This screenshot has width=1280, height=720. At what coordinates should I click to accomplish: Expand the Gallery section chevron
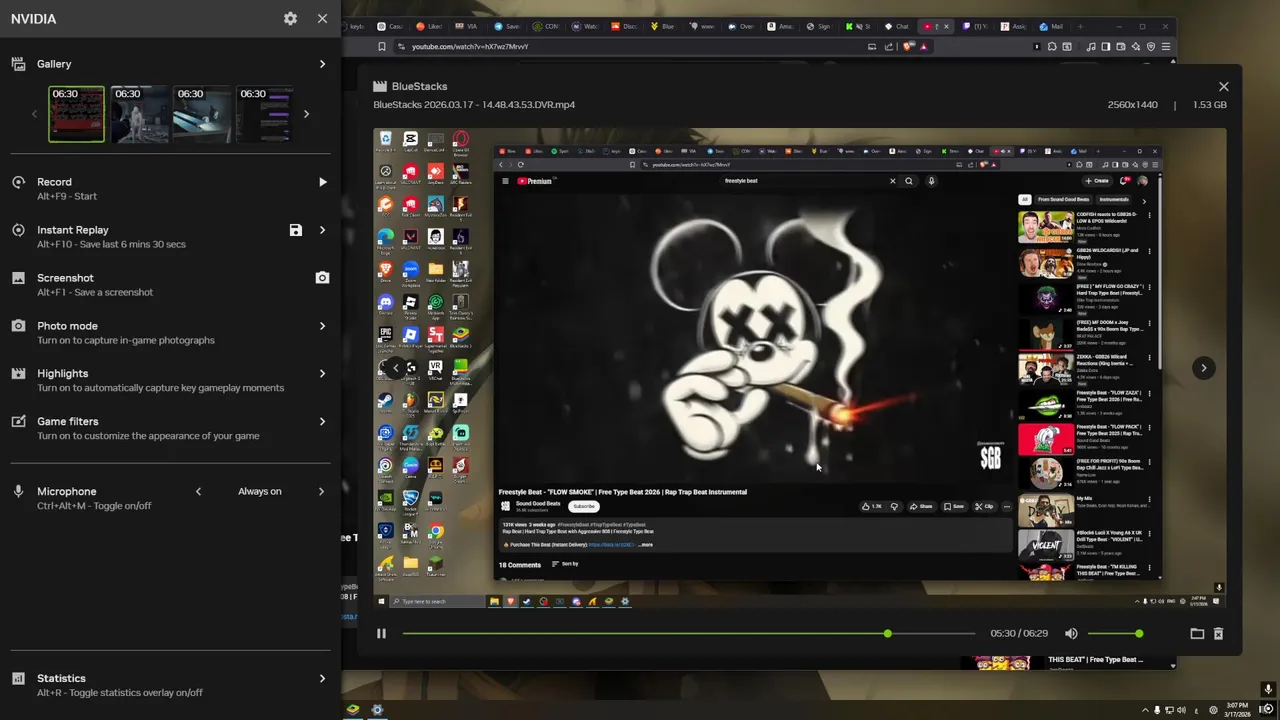[322, 64]
